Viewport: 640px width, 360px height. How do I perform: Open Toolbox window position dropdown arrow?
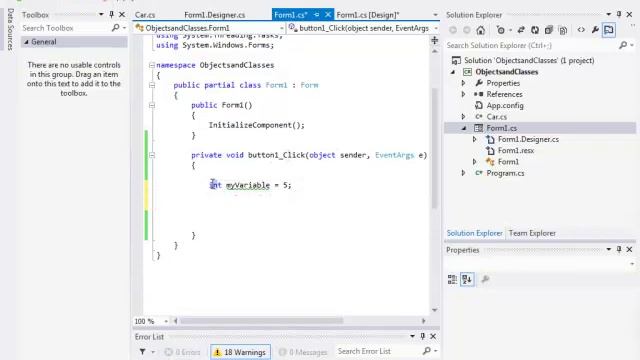101,14
